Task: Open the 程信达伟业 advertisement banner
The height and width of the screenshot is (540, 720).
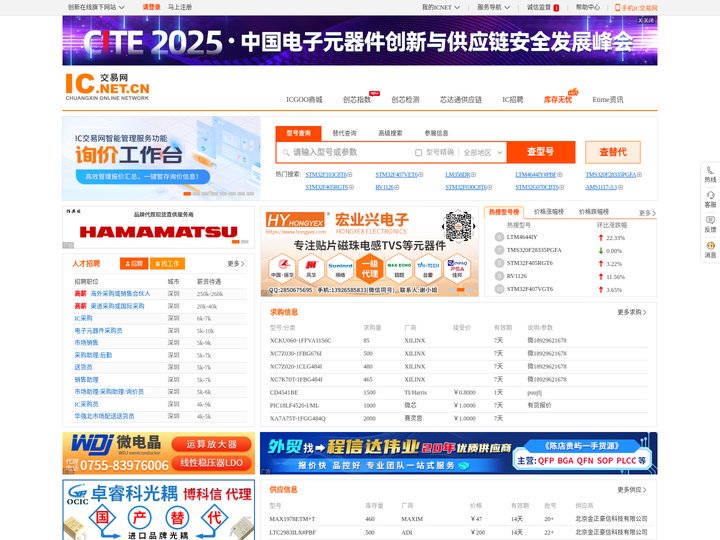Action: pyautogui.click(x=459, y=453)
